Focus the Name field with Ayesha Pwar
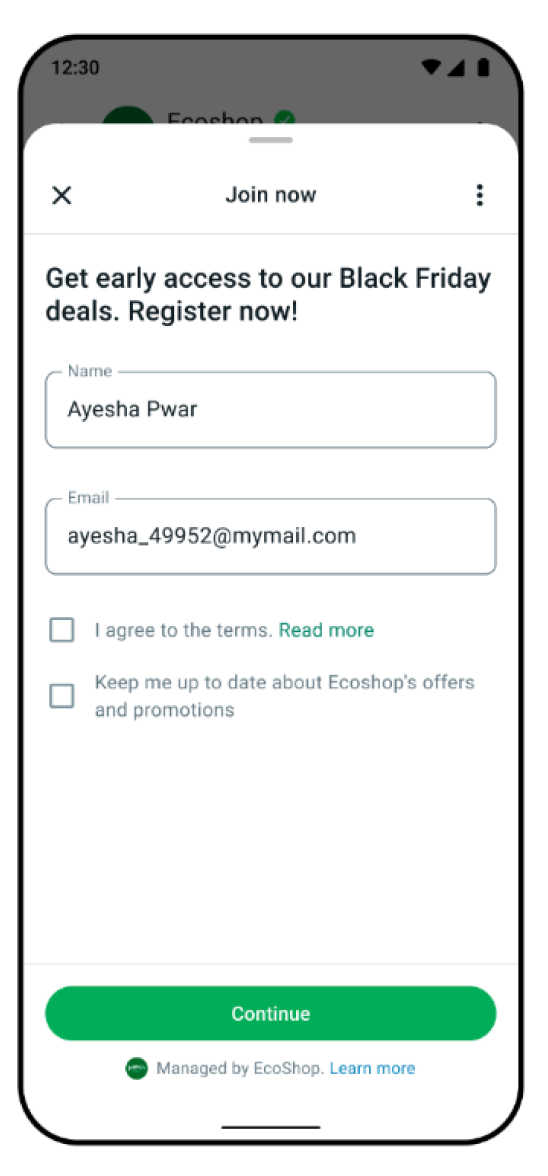The image size is (548, 1176). (271, 410)
